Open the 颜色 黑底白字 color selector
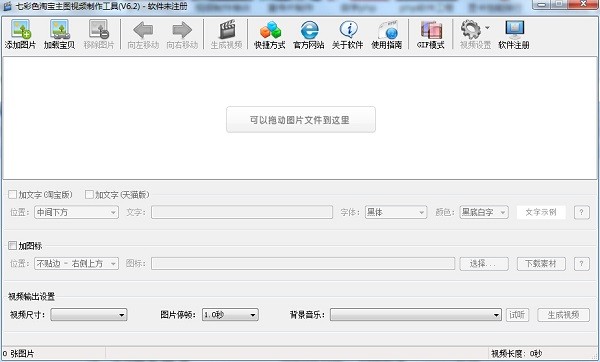 pyautogui.click(x=484, y=212)
